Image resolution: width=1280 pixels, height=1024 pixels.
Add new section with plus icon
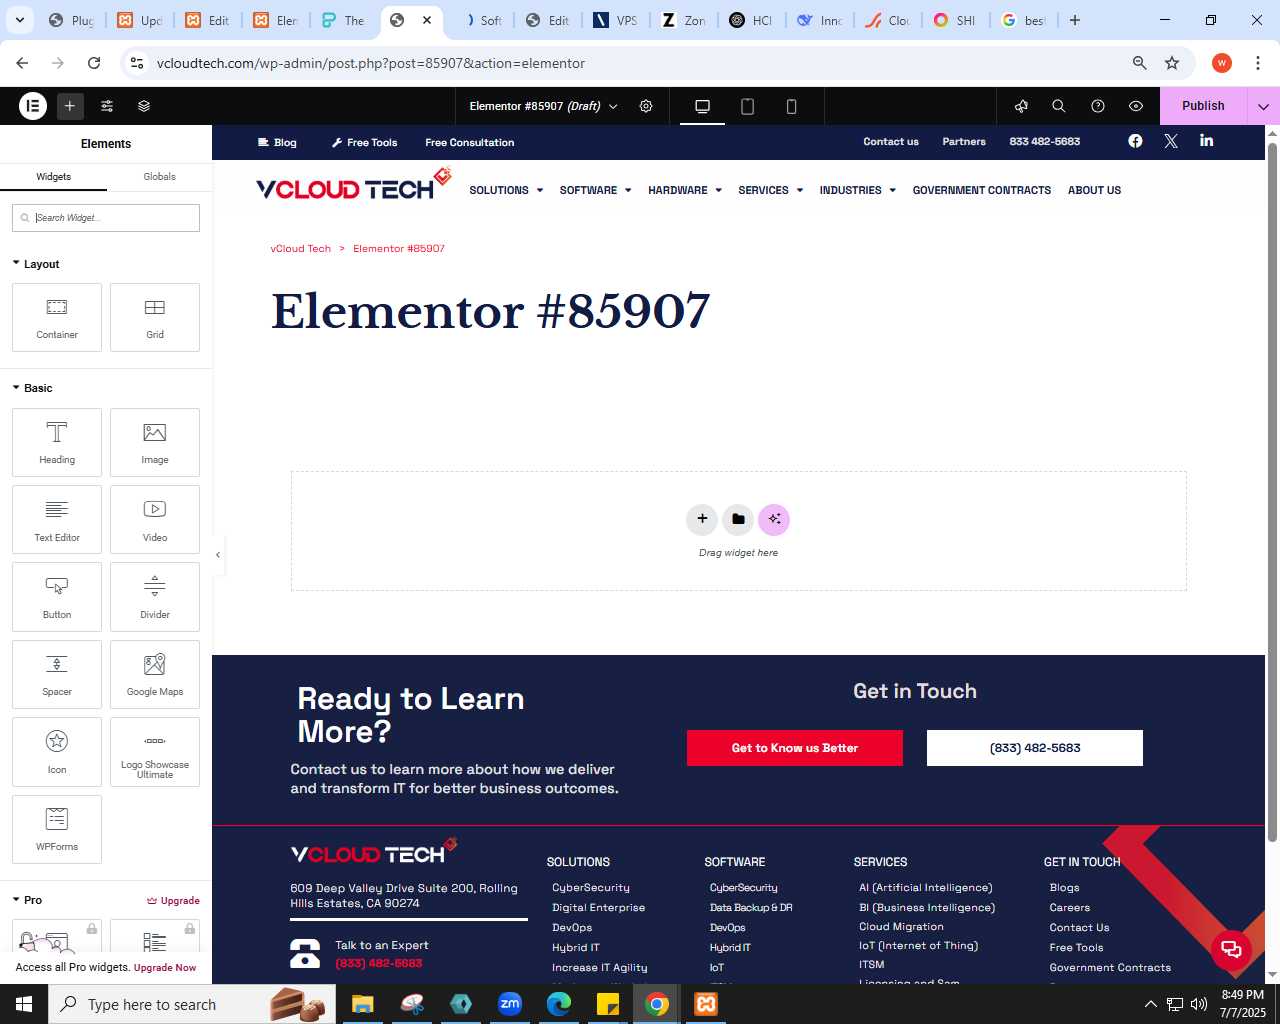(x=702, y=519)
